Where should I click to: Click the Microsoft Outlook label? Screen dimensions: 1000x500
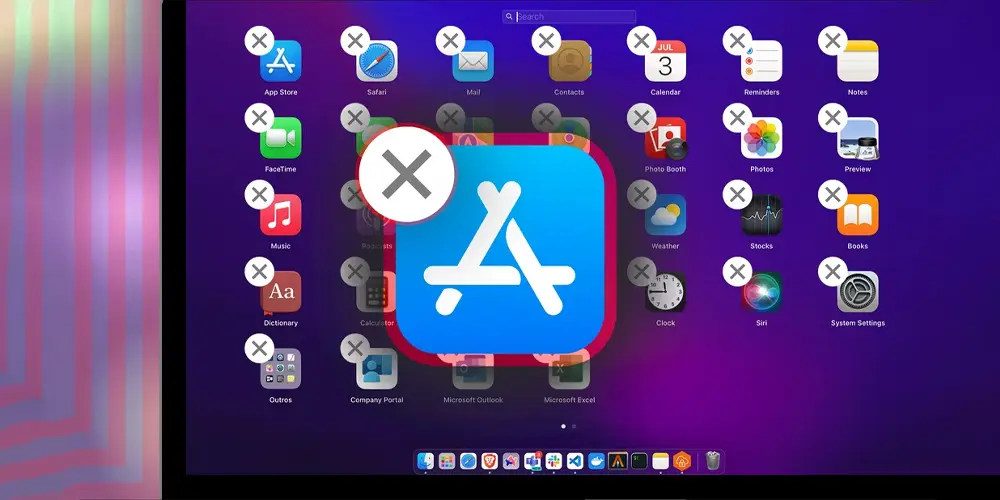coord(473,400)
